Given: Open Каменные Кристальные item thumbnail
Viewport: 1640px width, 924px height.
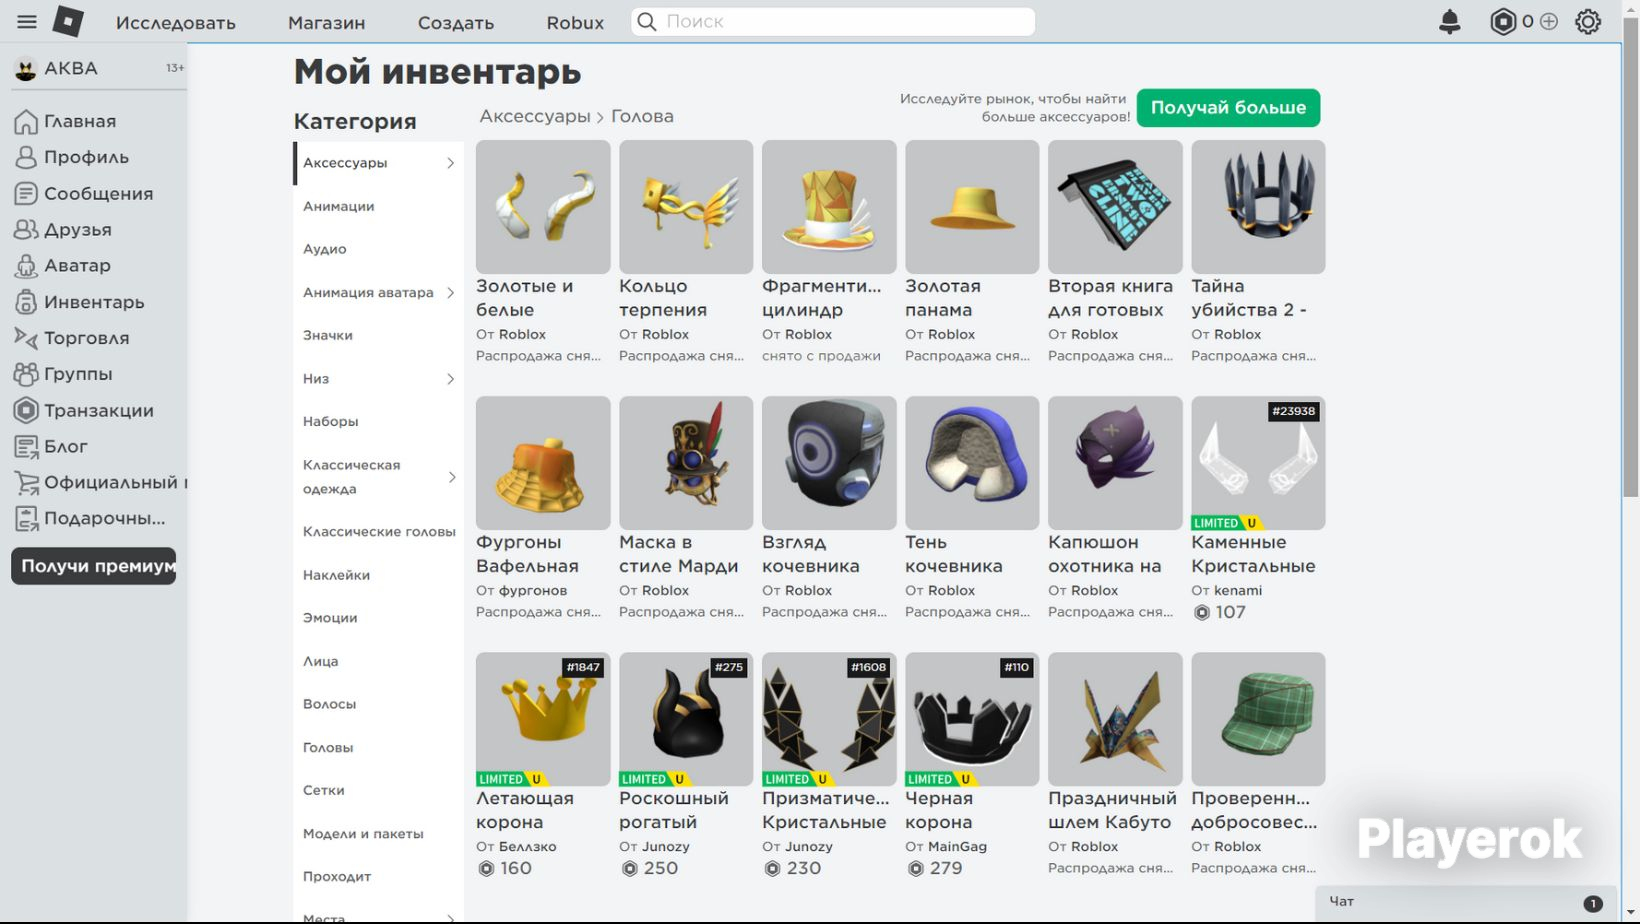Looking at the screenshot, I should point(1258,463).
